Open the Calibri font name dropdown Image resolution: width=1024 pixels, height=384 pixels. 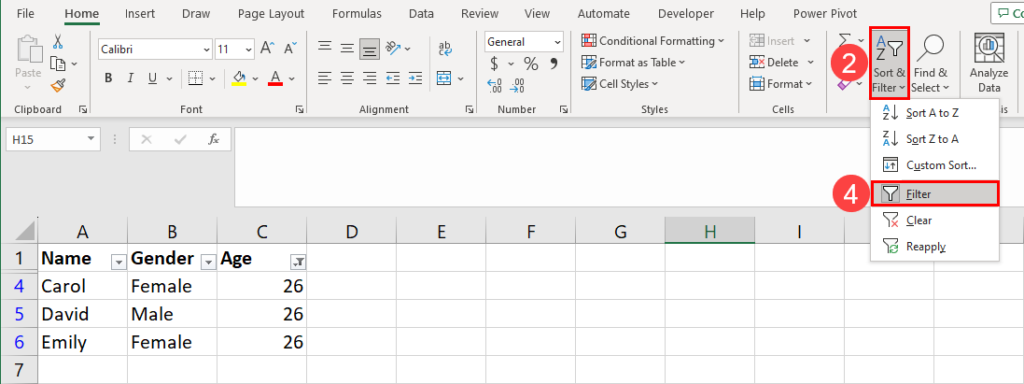pos(207,49)
